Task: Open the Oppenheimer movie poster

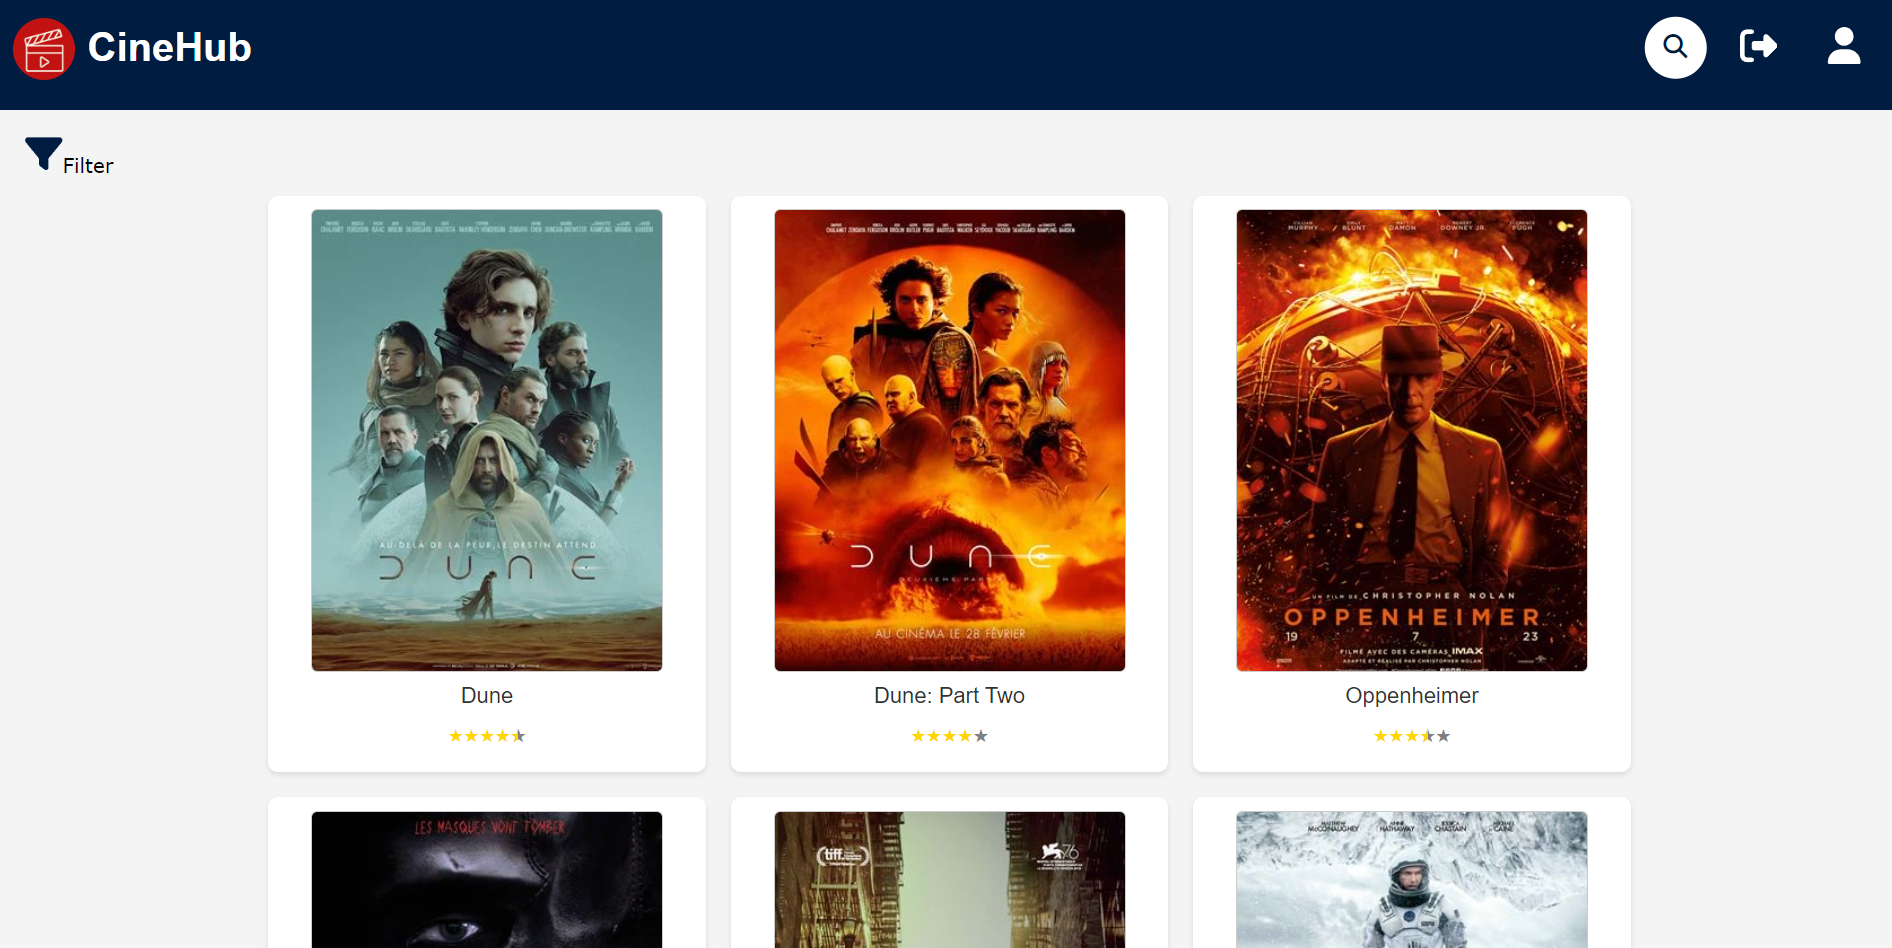Action: pyautogui.click(x=1411, y=440)
